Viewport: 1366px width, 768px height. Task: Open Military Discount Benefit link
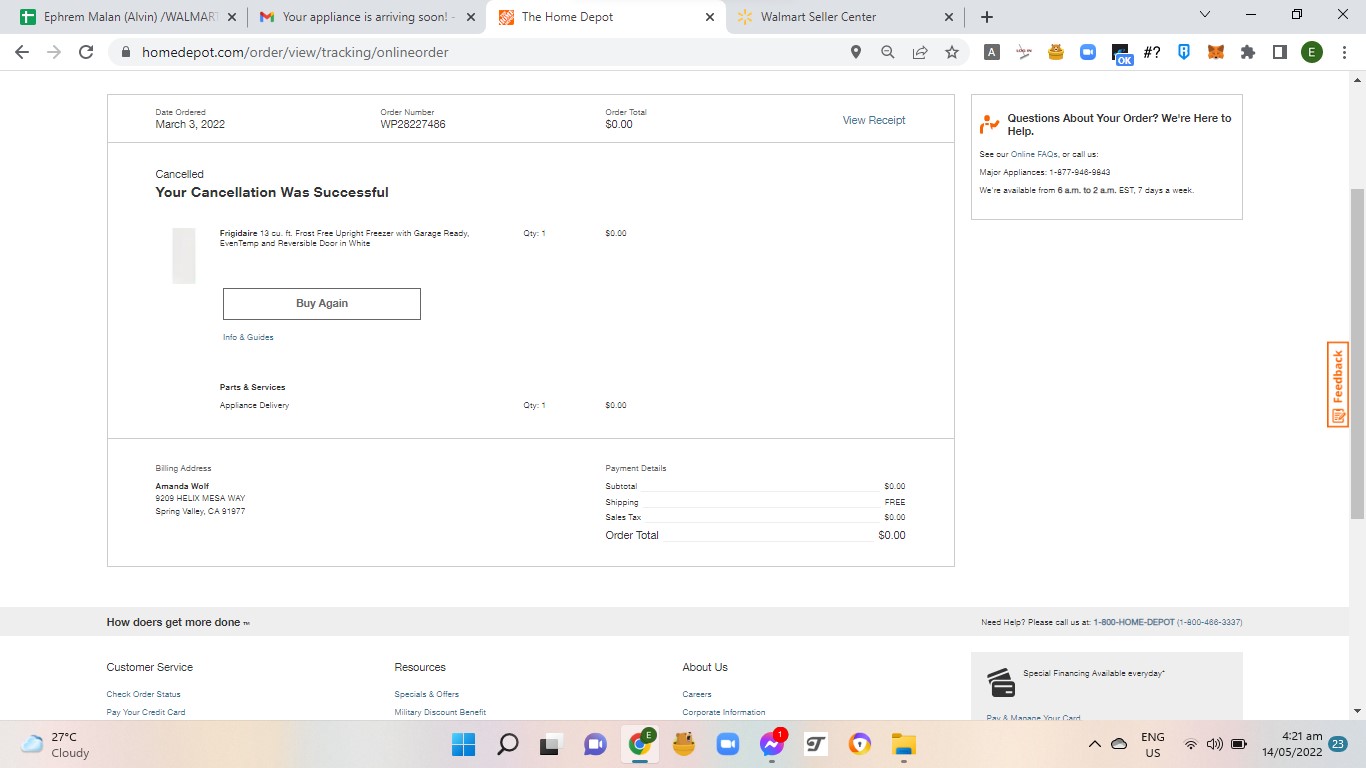440,712
